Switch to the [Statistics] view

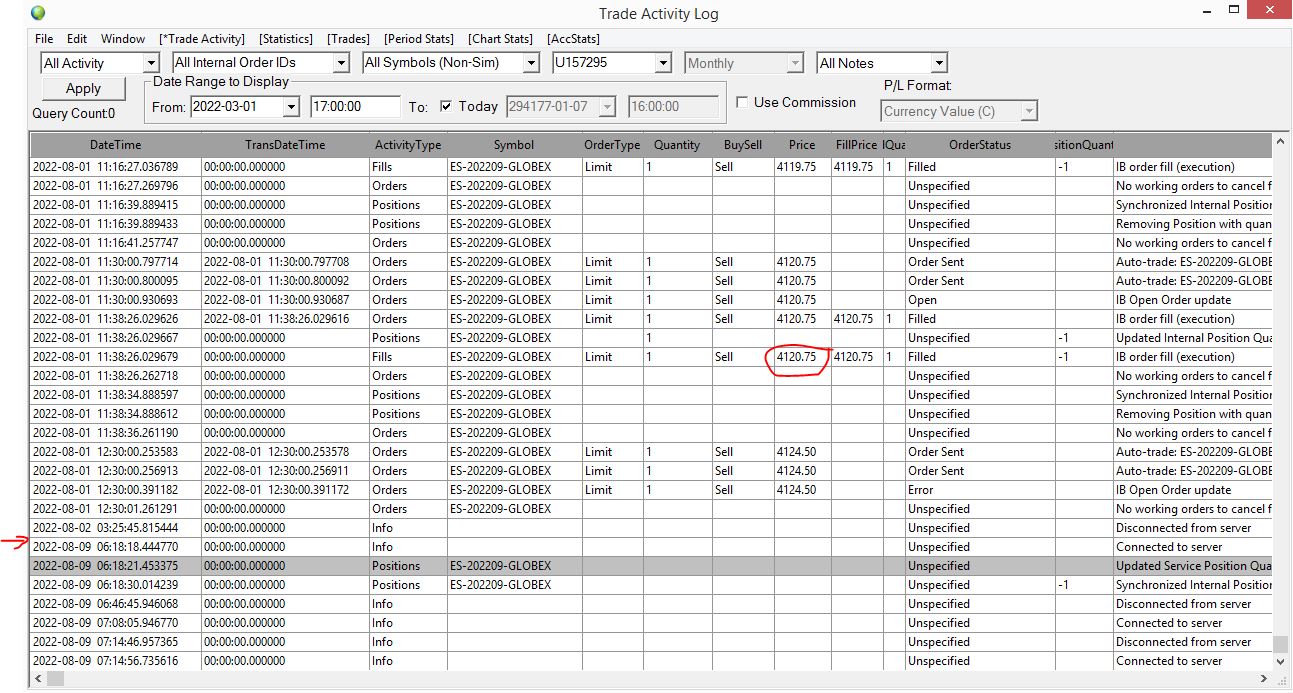pos(286,39)
